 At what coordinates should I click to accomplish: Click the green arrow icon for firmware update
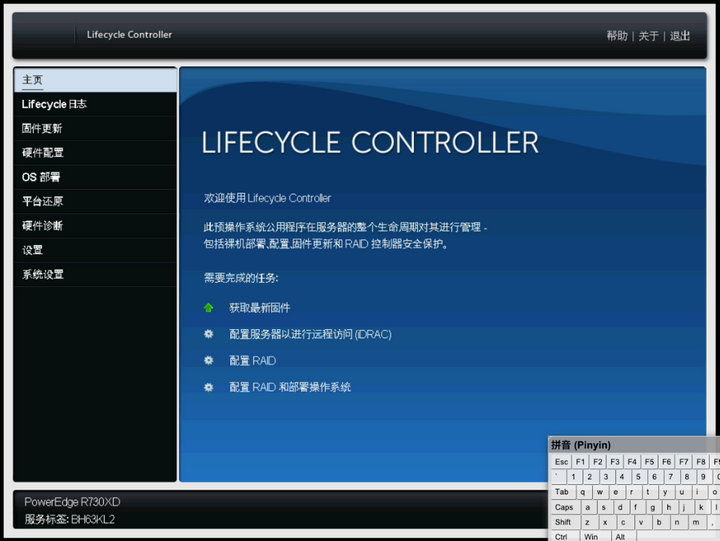point(209,308)
